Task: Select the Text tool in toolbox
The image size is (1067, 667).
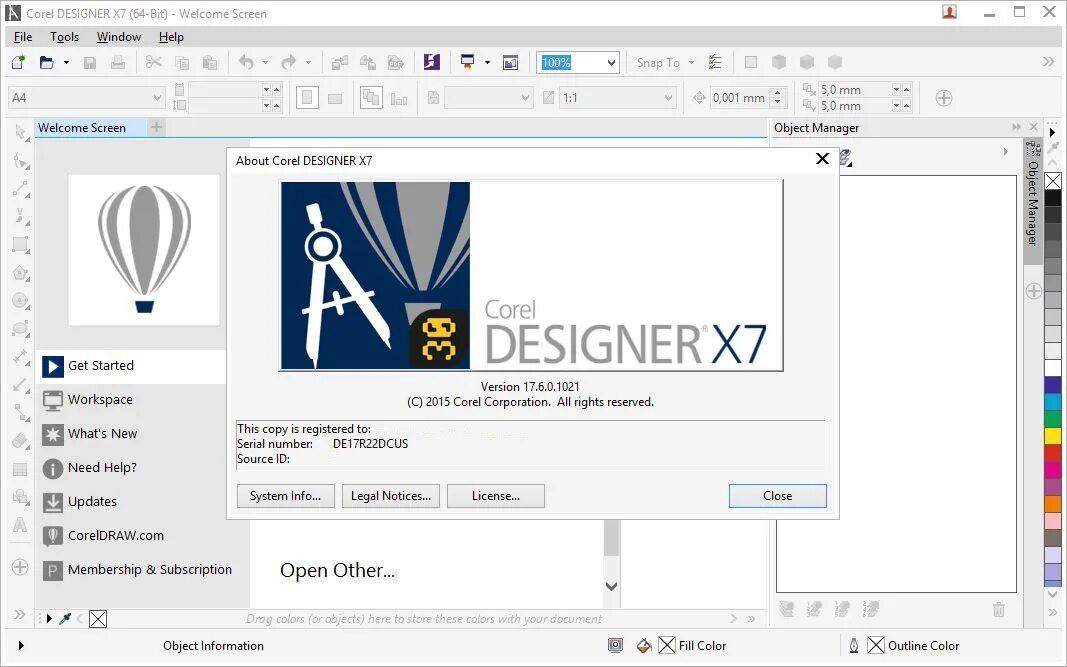Action: click(x=20, y=525)
